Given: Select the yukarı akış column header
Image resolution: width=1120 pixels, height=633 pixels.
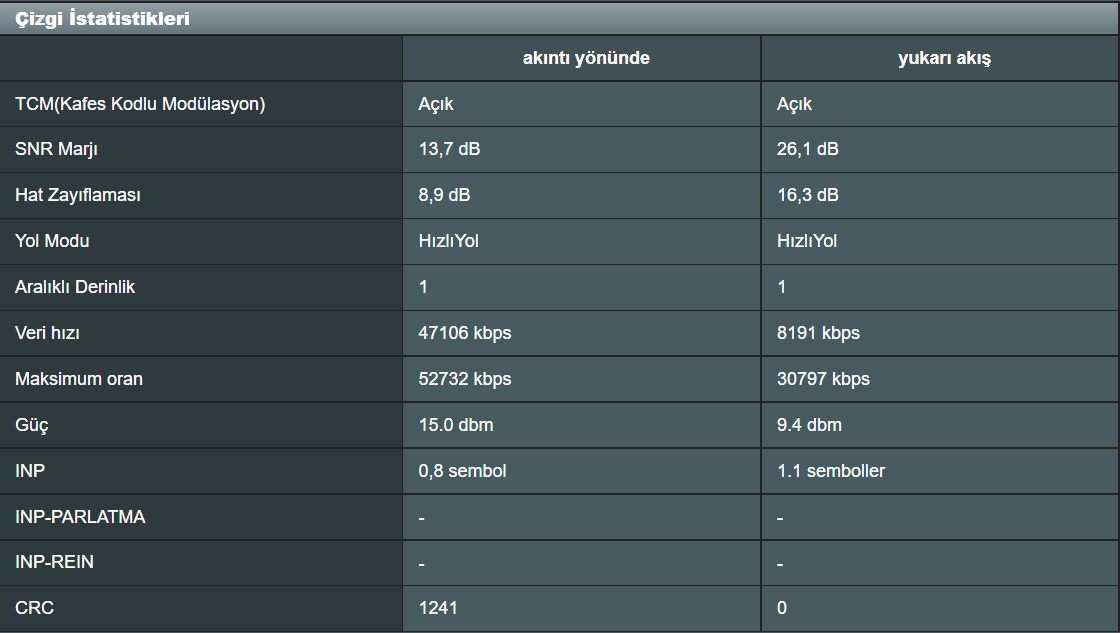Looking at the screenshot, I should point(944,58).
